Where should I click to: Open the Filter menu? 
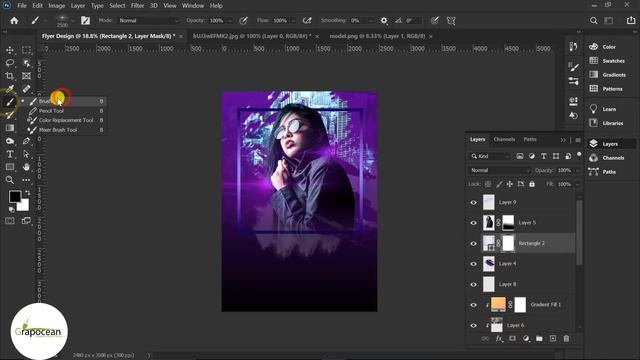[137, 6]
